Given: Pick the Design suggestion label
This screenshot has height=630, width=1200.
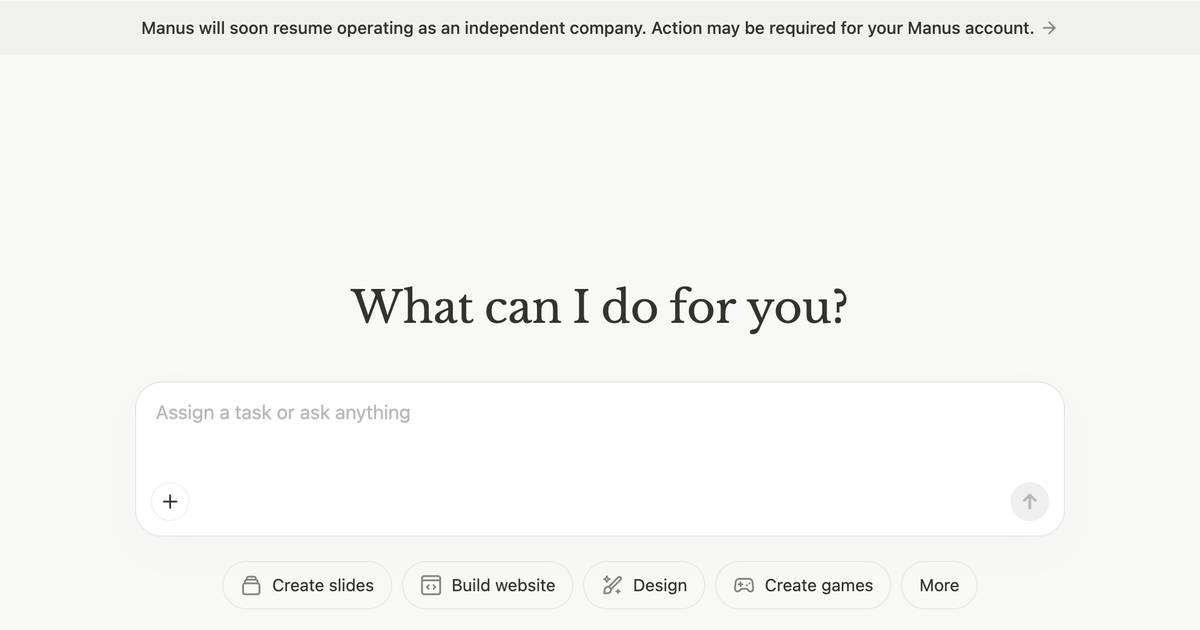Looking at the screenshot, I should pos(660,586).
